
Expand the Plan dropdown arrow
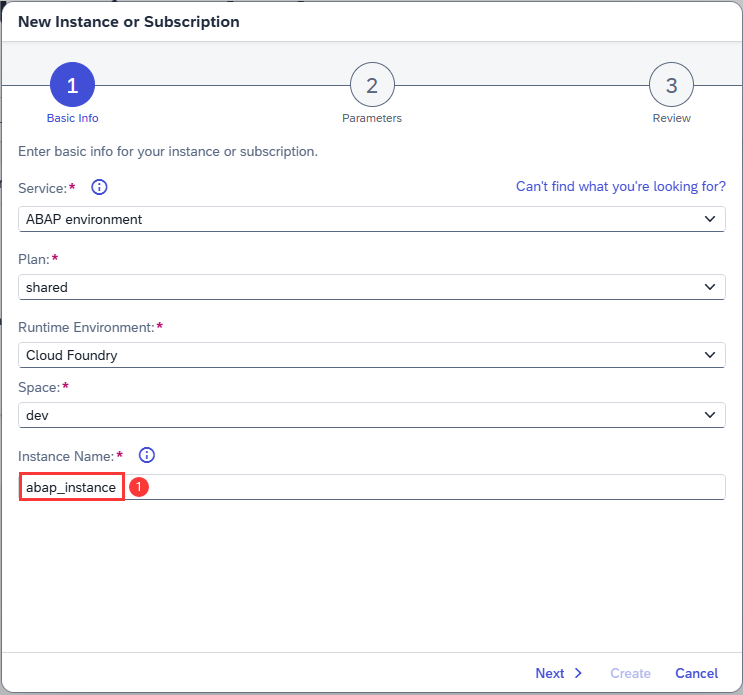pyautogui.click(x=709, y=287)
